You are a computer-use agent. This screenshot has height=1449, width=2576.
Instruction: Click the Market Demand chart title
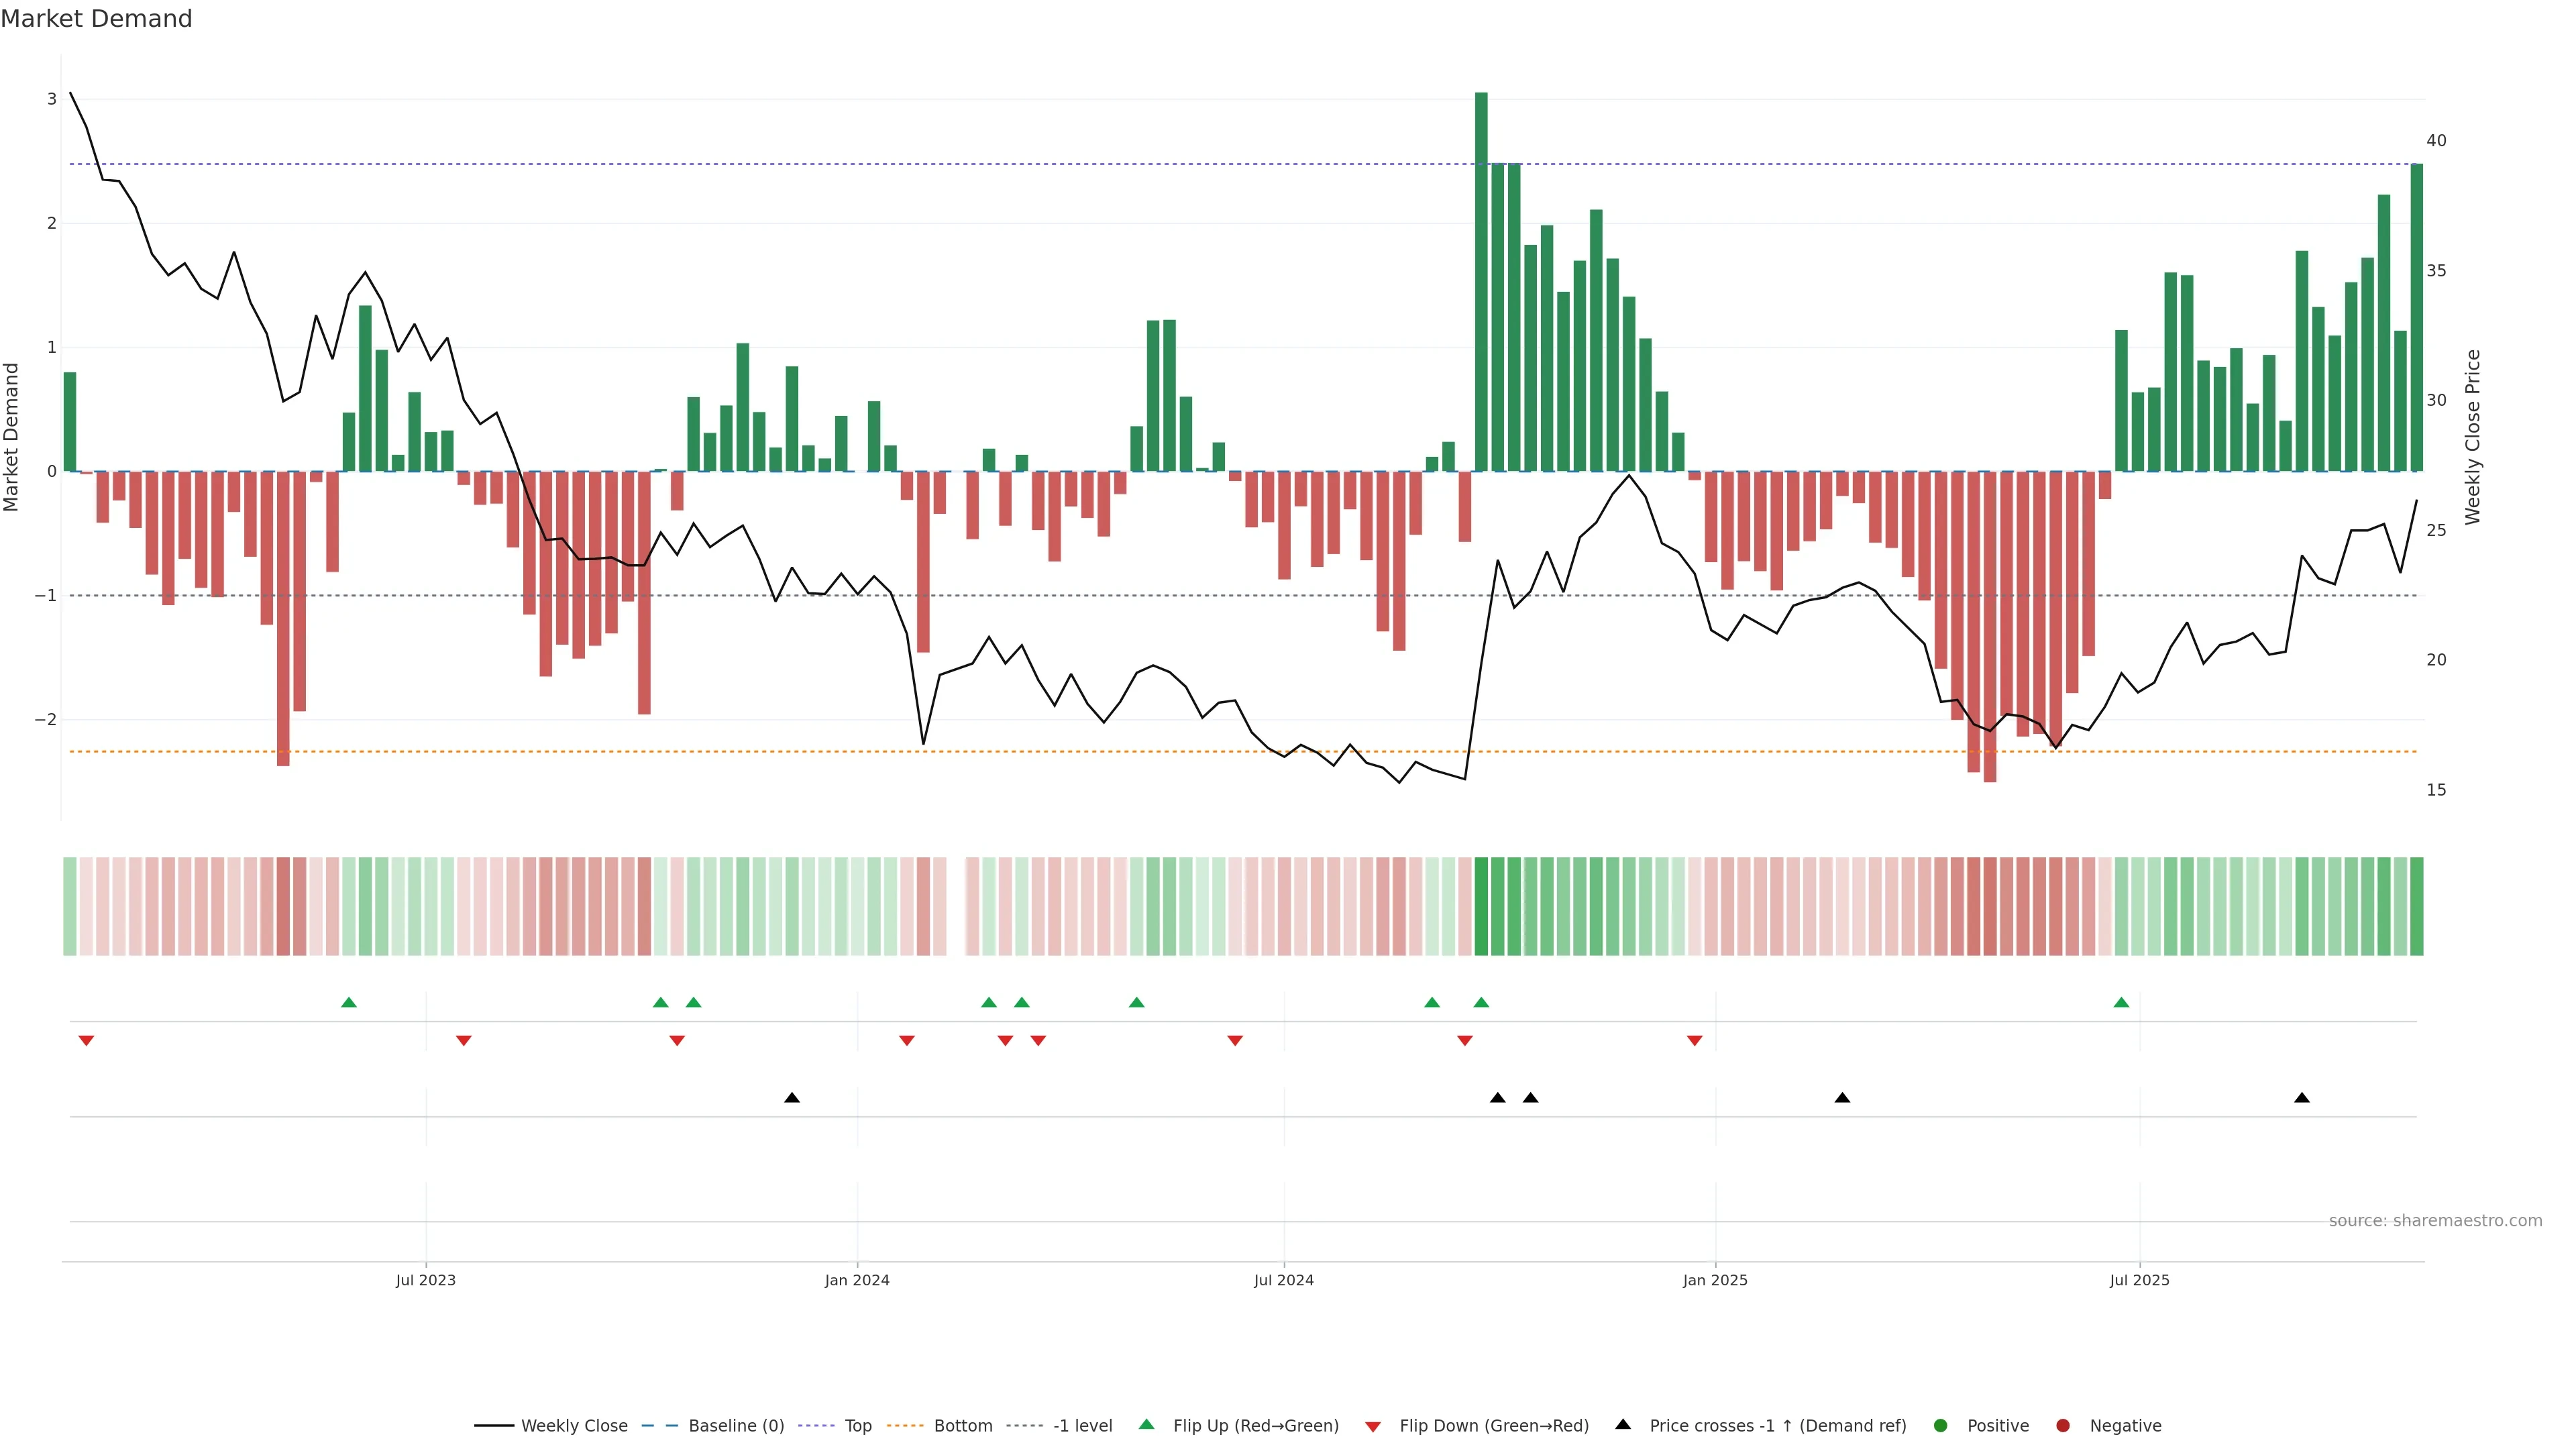point(96,19)
